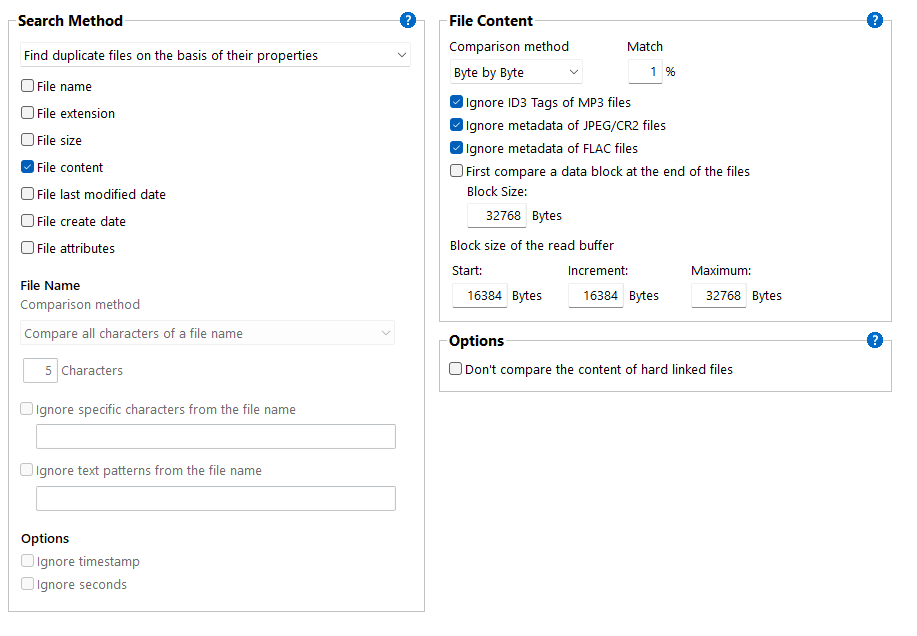Uncheck Ignore metadata of JPEG/CR2 files

tap(457, 126)
